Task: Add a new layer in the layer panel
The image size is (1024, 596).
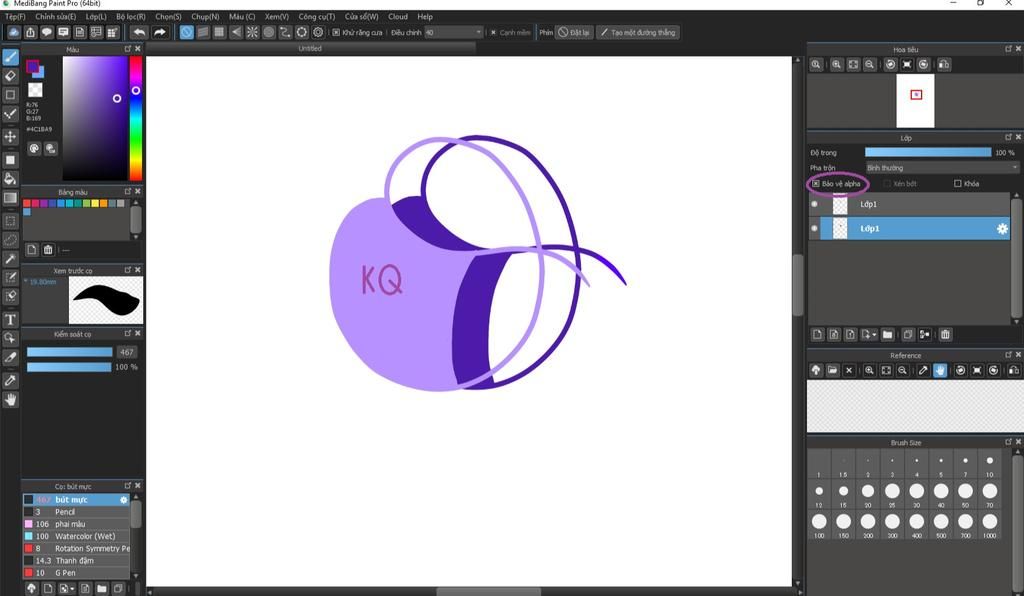Action: 817,335
